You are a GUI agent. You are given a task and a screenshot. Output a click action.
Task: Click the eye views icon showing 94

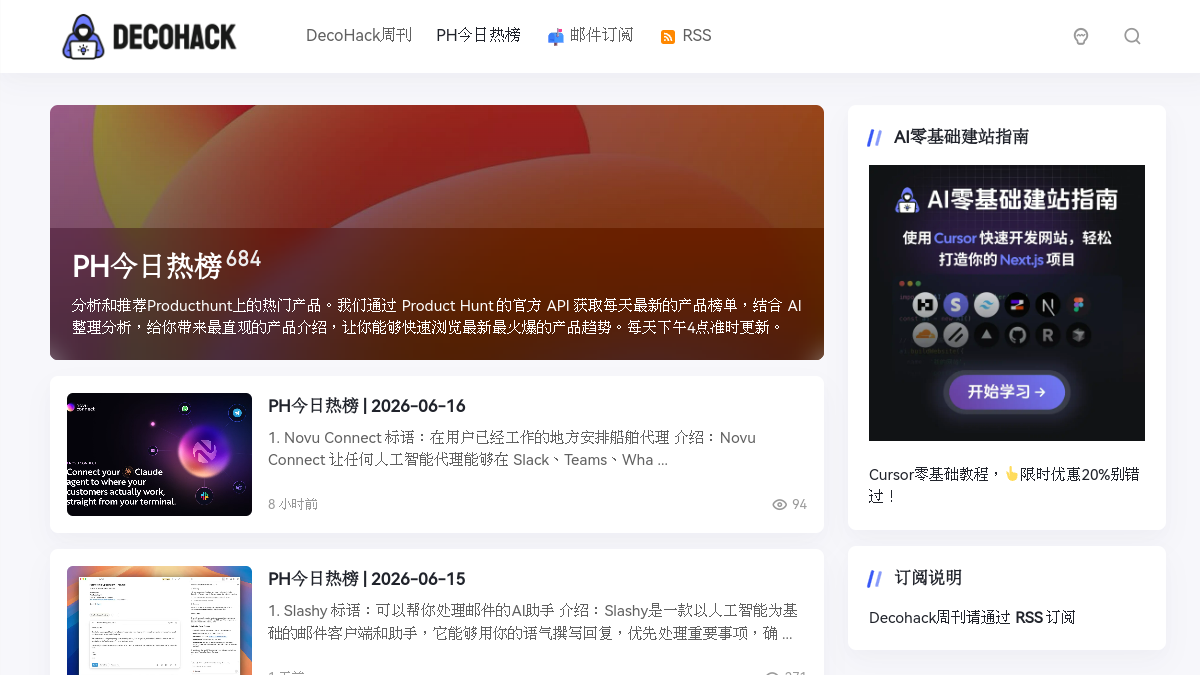[x=780, y=505]
